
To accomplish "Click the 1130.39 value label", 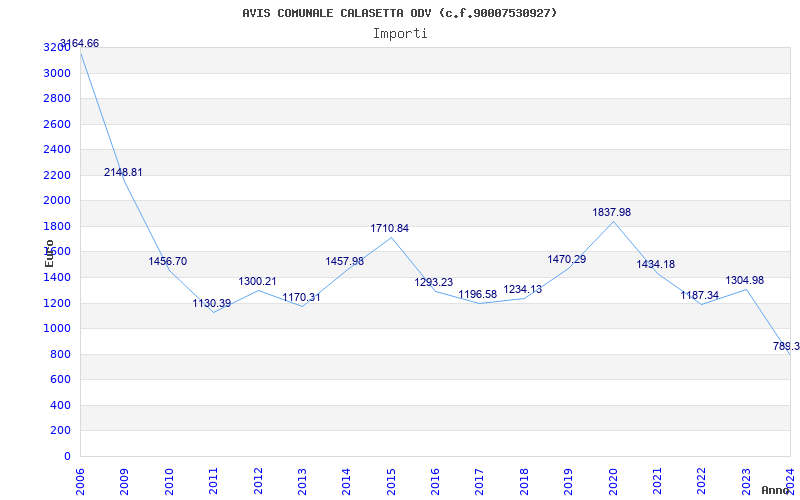I will click(x=212, y=304).
